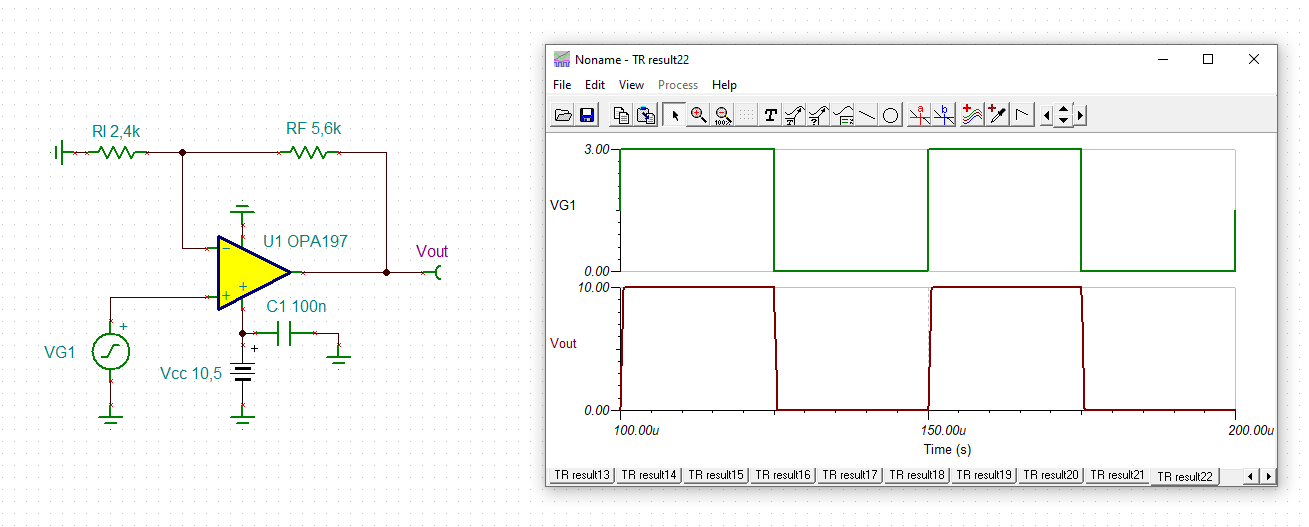Image resolution: width=1309 pixels, height=527 pixels.
Task: Select the VG1 curve label
Action: click(563, 205)
